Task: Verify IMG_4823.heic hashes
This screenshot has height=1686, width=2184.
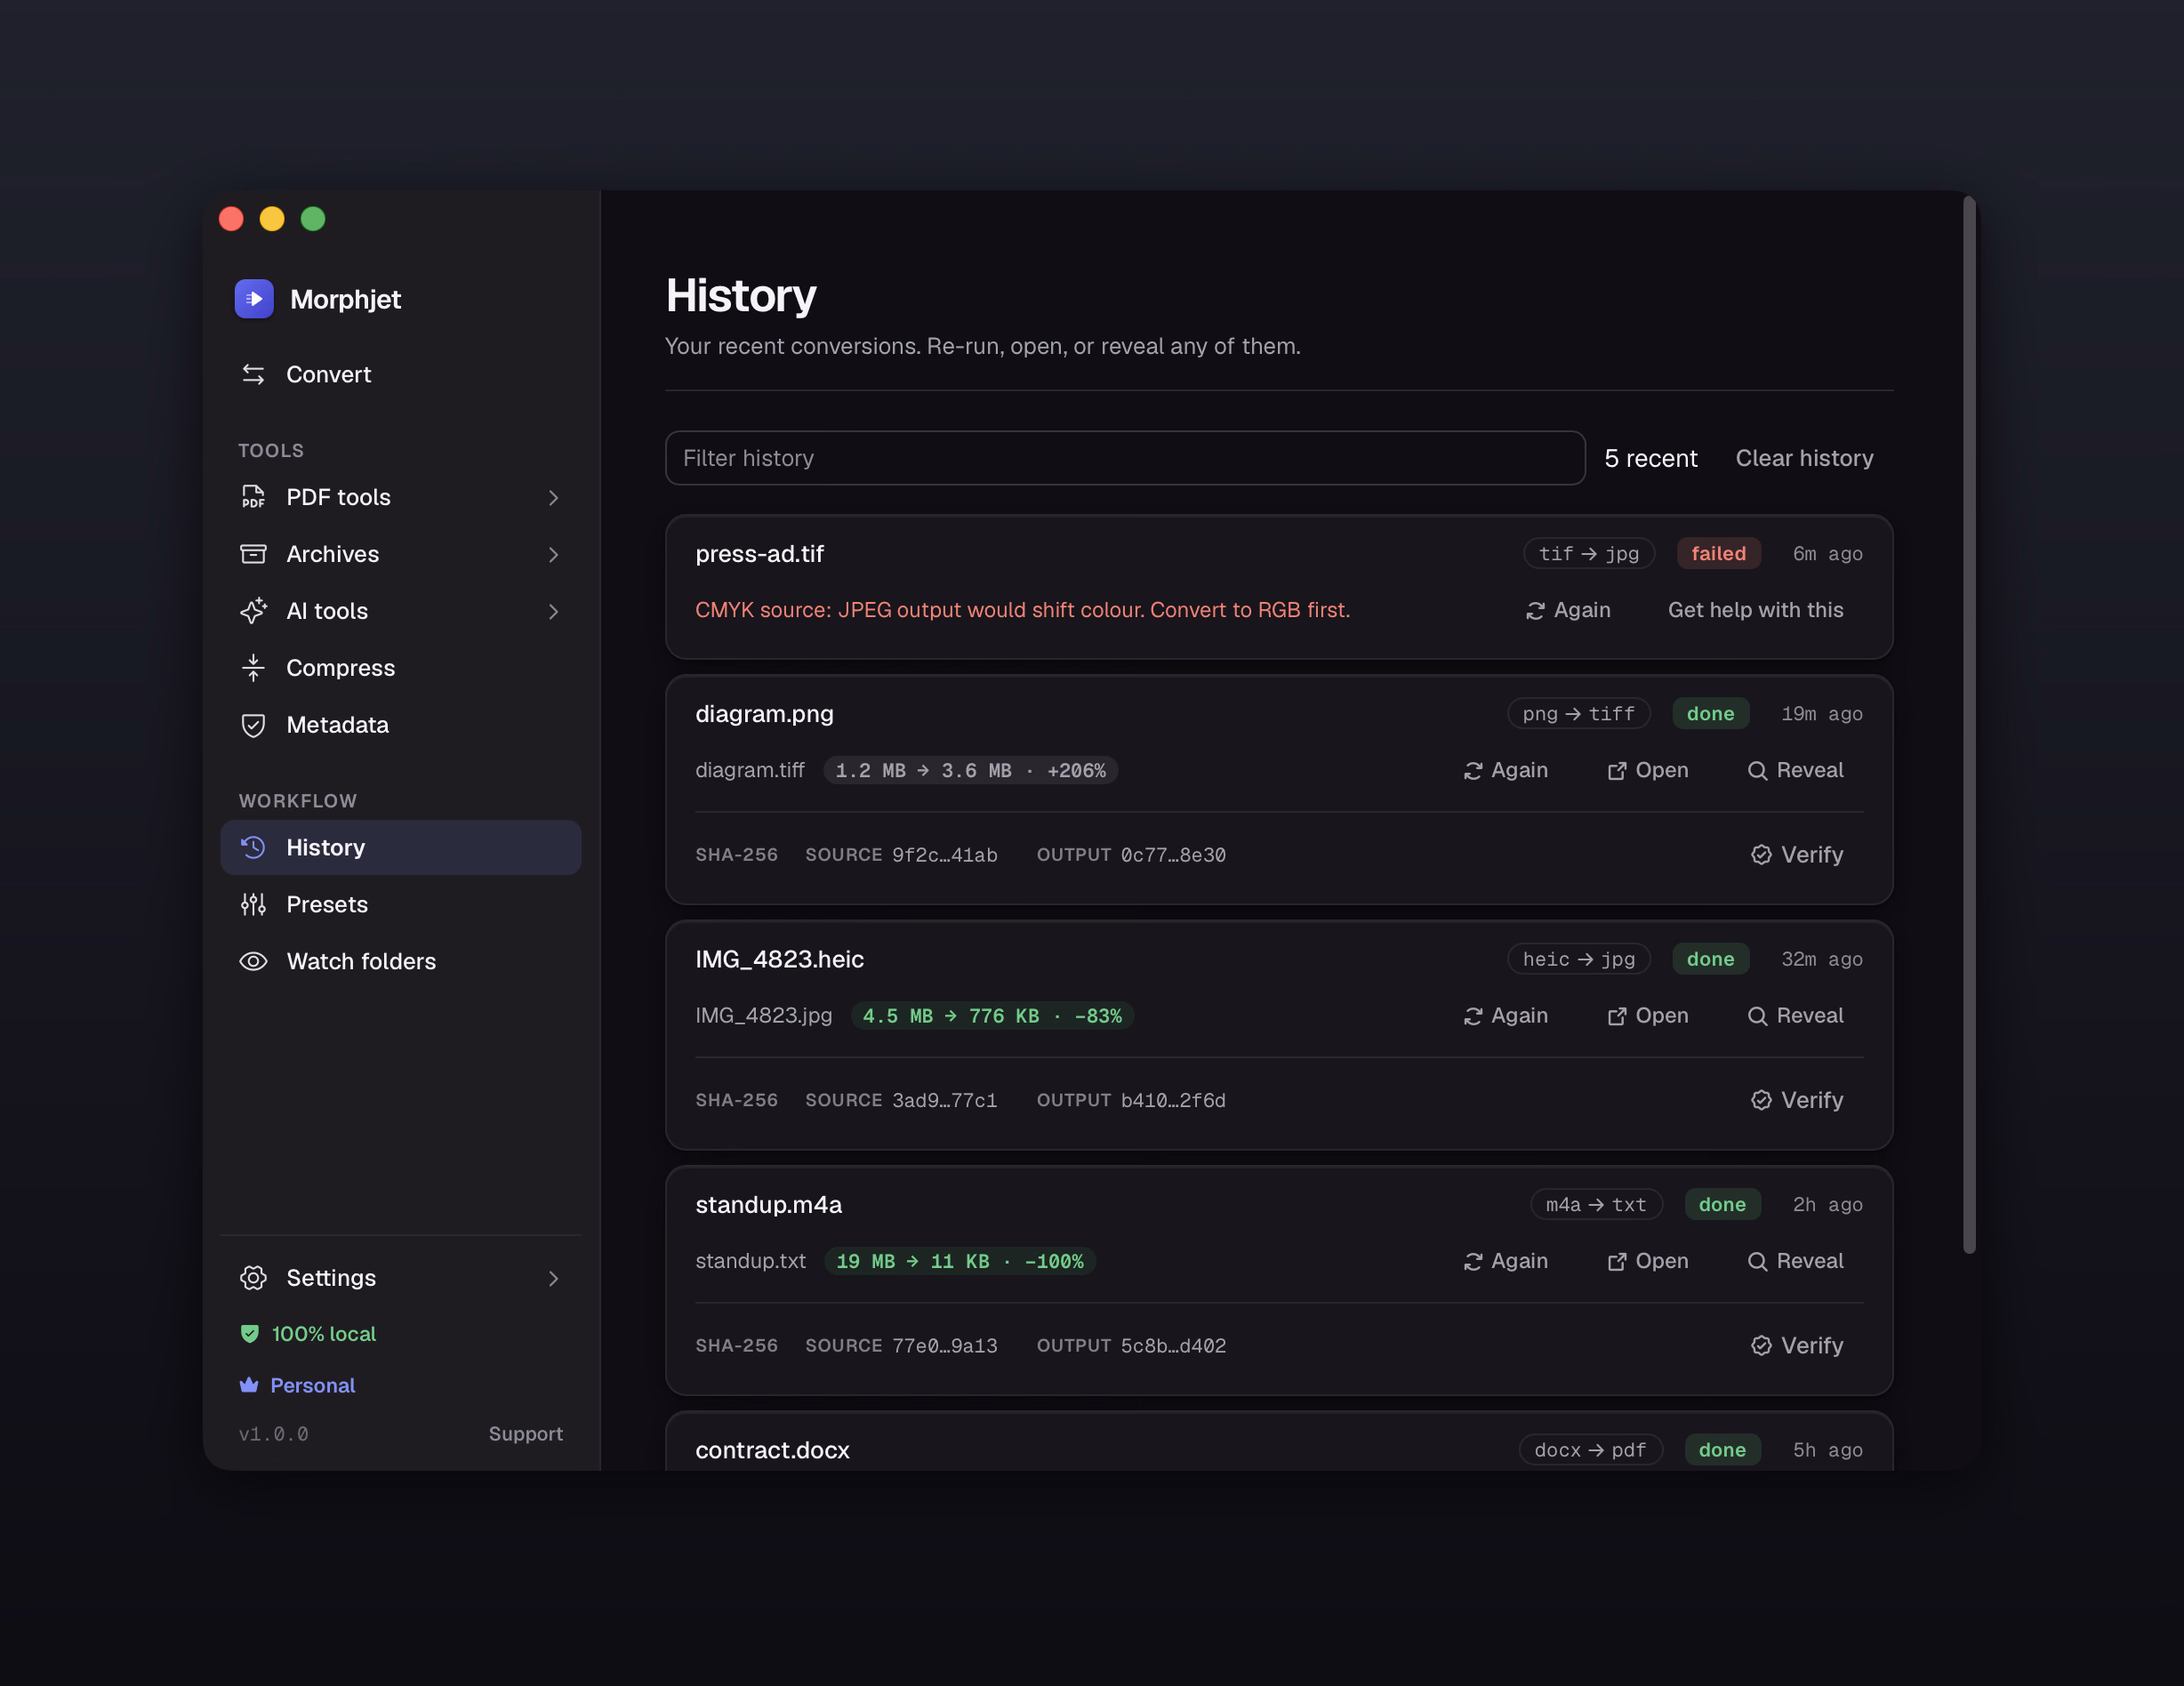Action: [x=1797, y=1100]
